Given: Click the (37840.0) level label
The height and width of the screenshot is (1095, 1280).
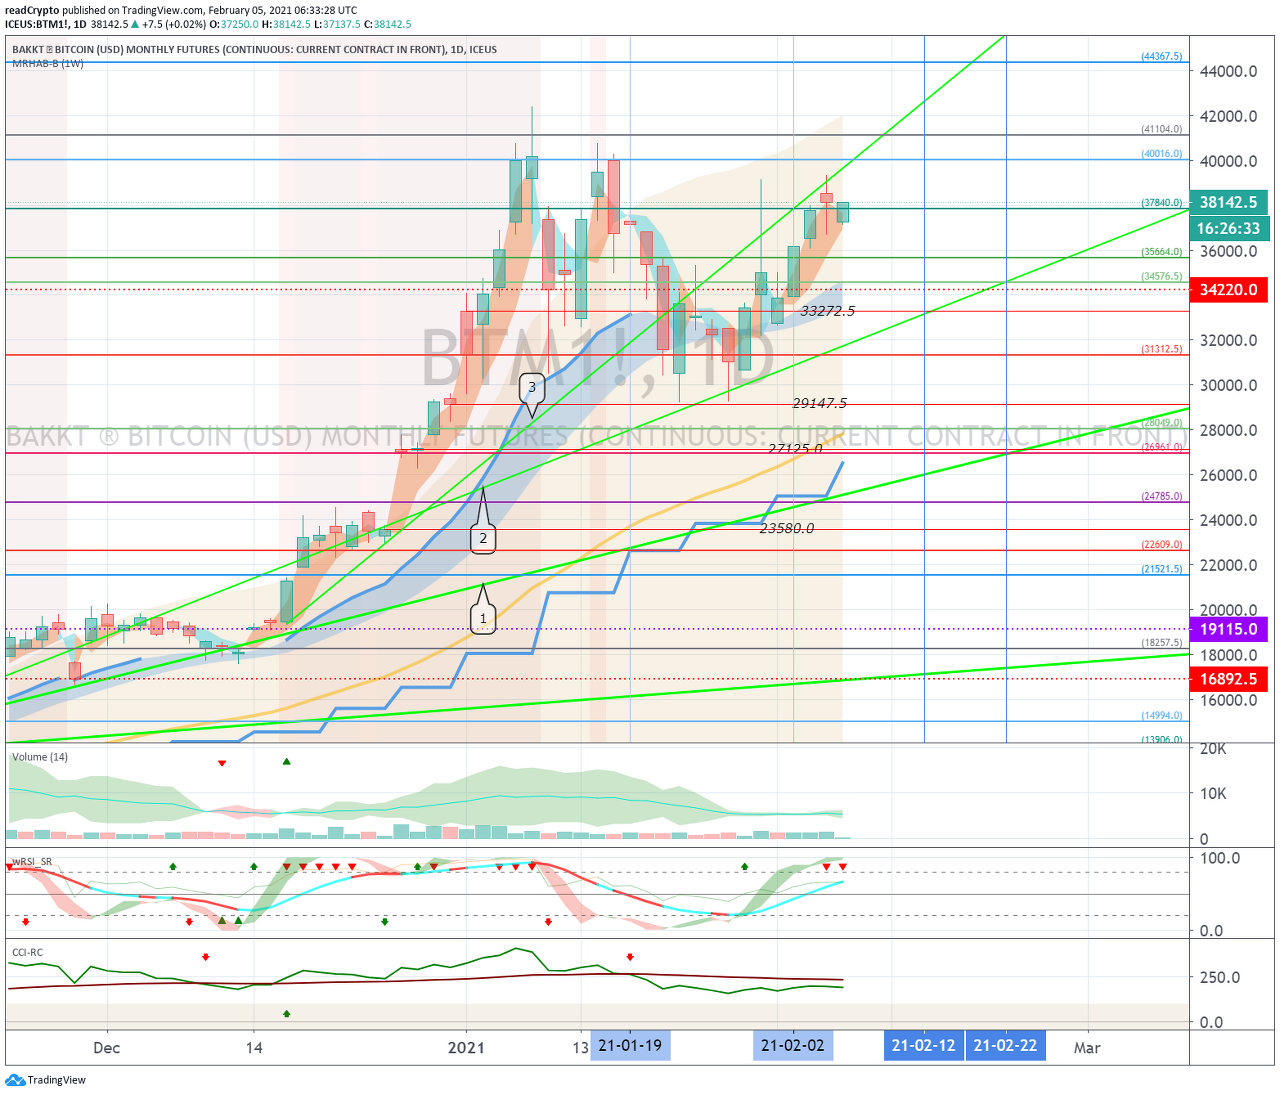Looking at the screenshot, I should click(x=1162, y=203).
